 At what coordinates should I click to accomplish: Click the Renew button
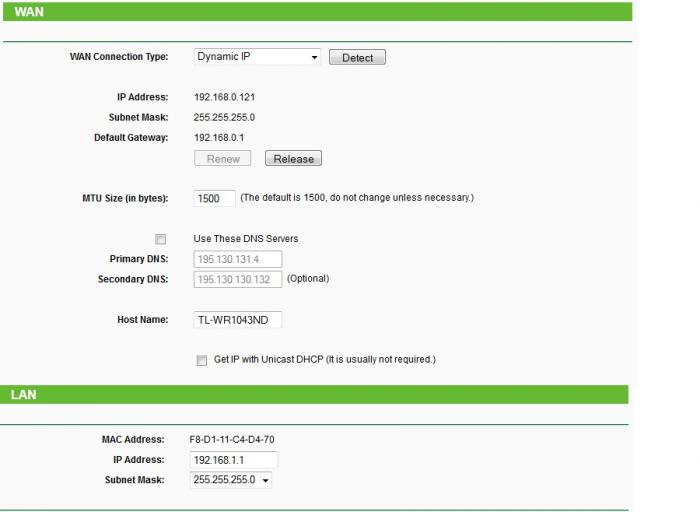[222, 158]
